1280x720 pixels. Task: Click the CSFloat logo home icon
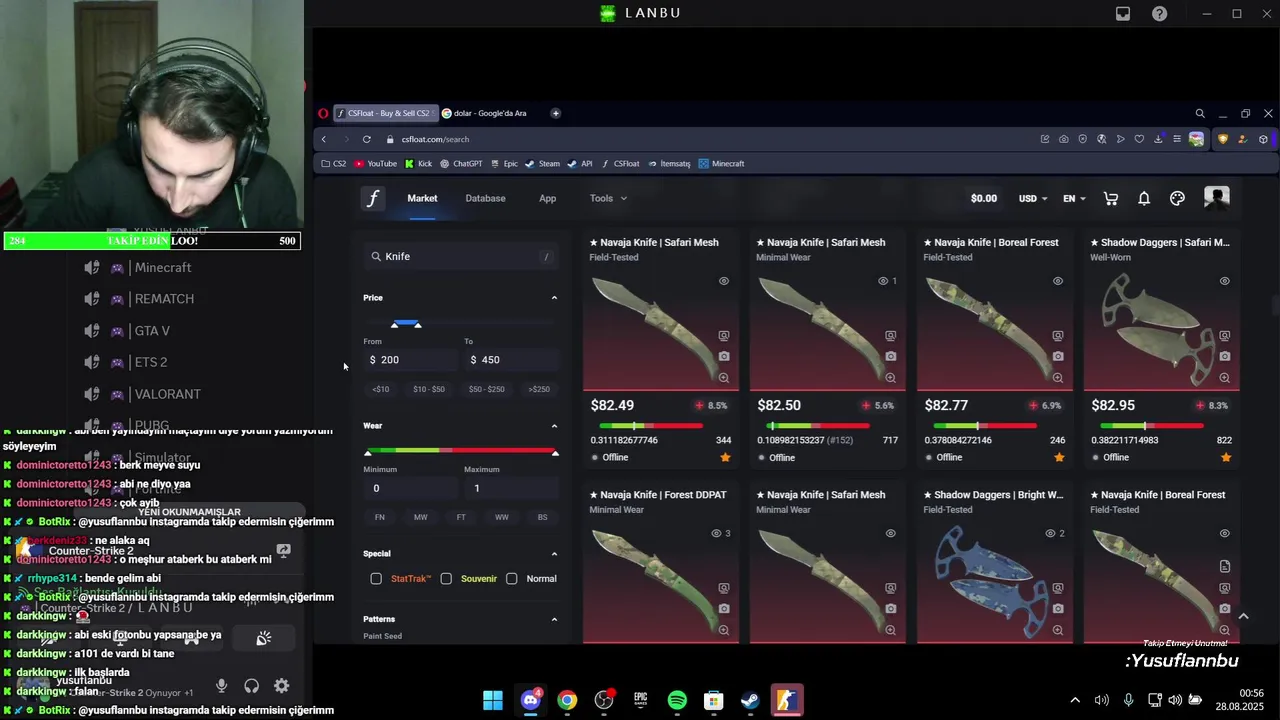tap(372, 198)
